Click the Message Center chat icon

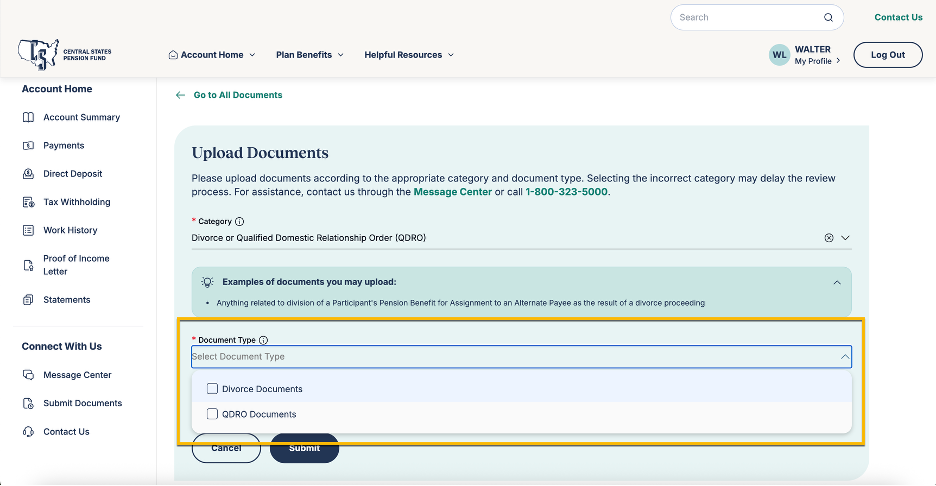tap(28, 375)
